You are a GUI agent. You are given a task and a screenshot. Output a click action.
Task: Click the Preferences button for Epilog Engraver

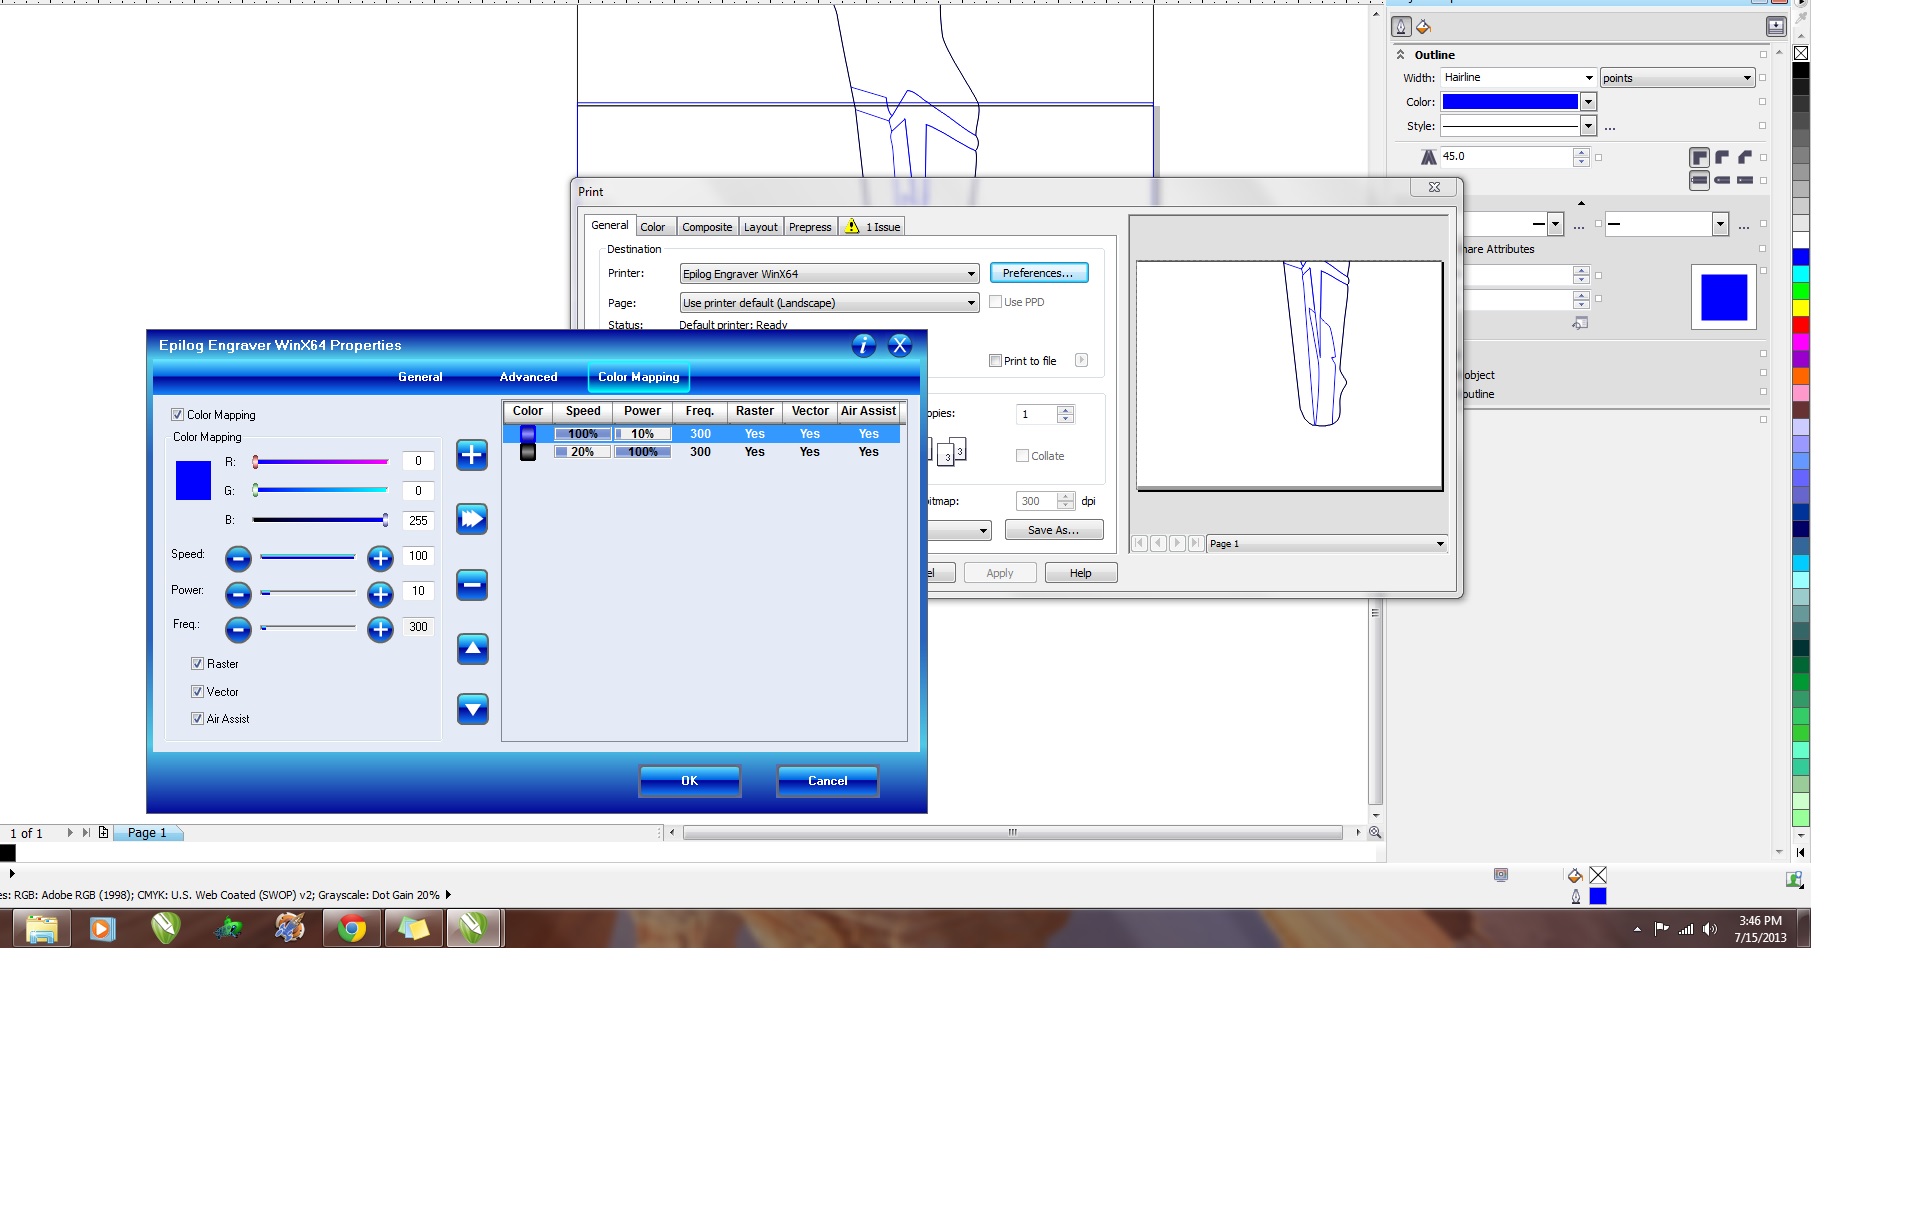click(1037, 272)
